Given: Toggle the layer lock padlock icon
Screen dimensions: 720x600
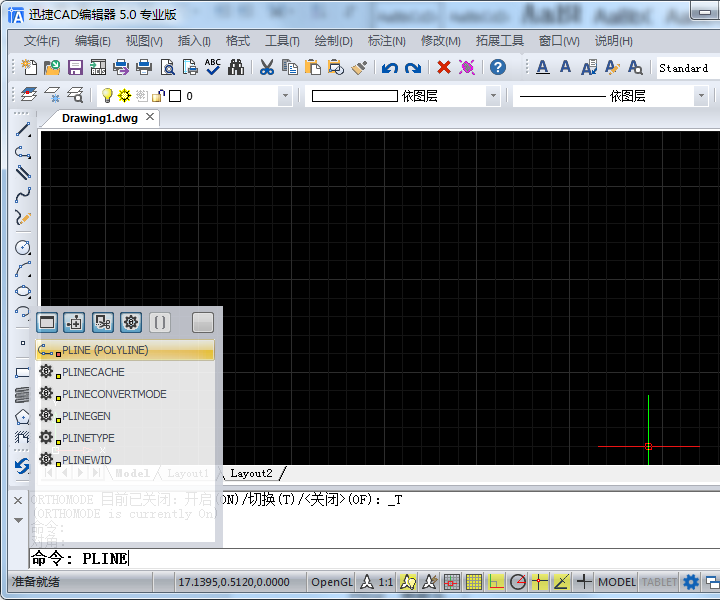Looking at the screenshot, I should click(158, 95).
